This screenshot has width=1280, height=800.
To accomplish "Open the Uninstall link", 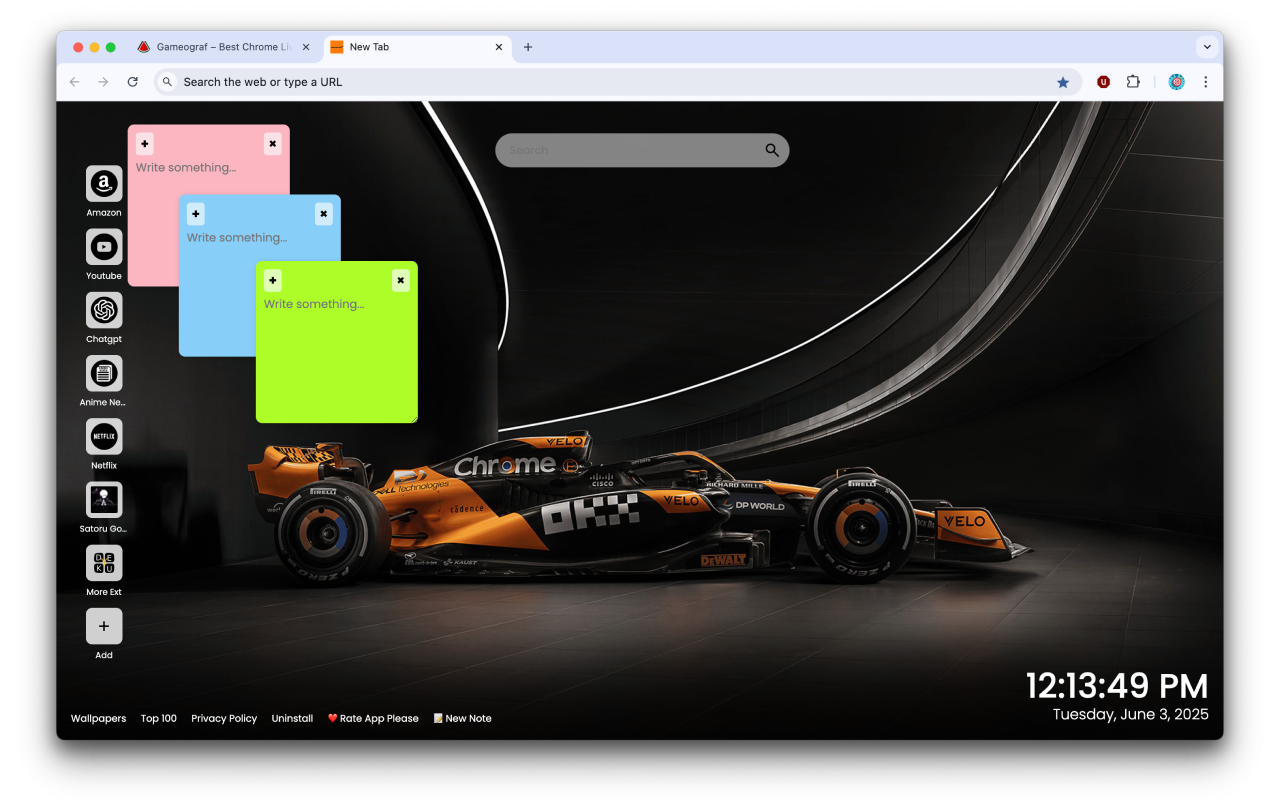I will click(292, 718).
